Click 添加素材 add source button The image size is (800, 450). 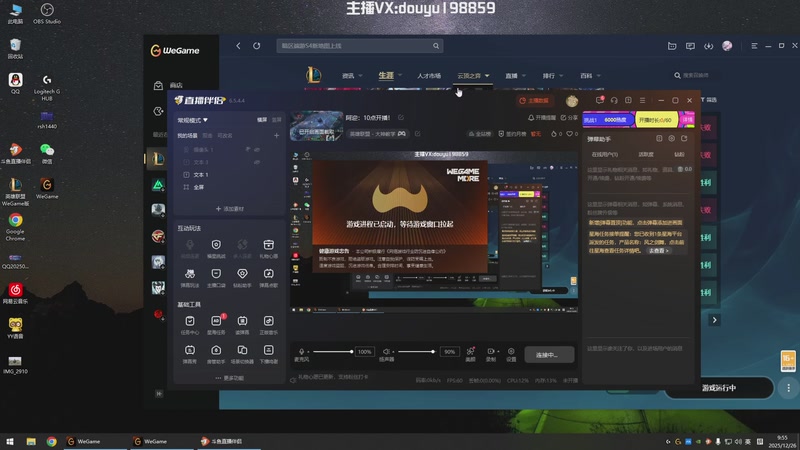(x=230, y=209)
